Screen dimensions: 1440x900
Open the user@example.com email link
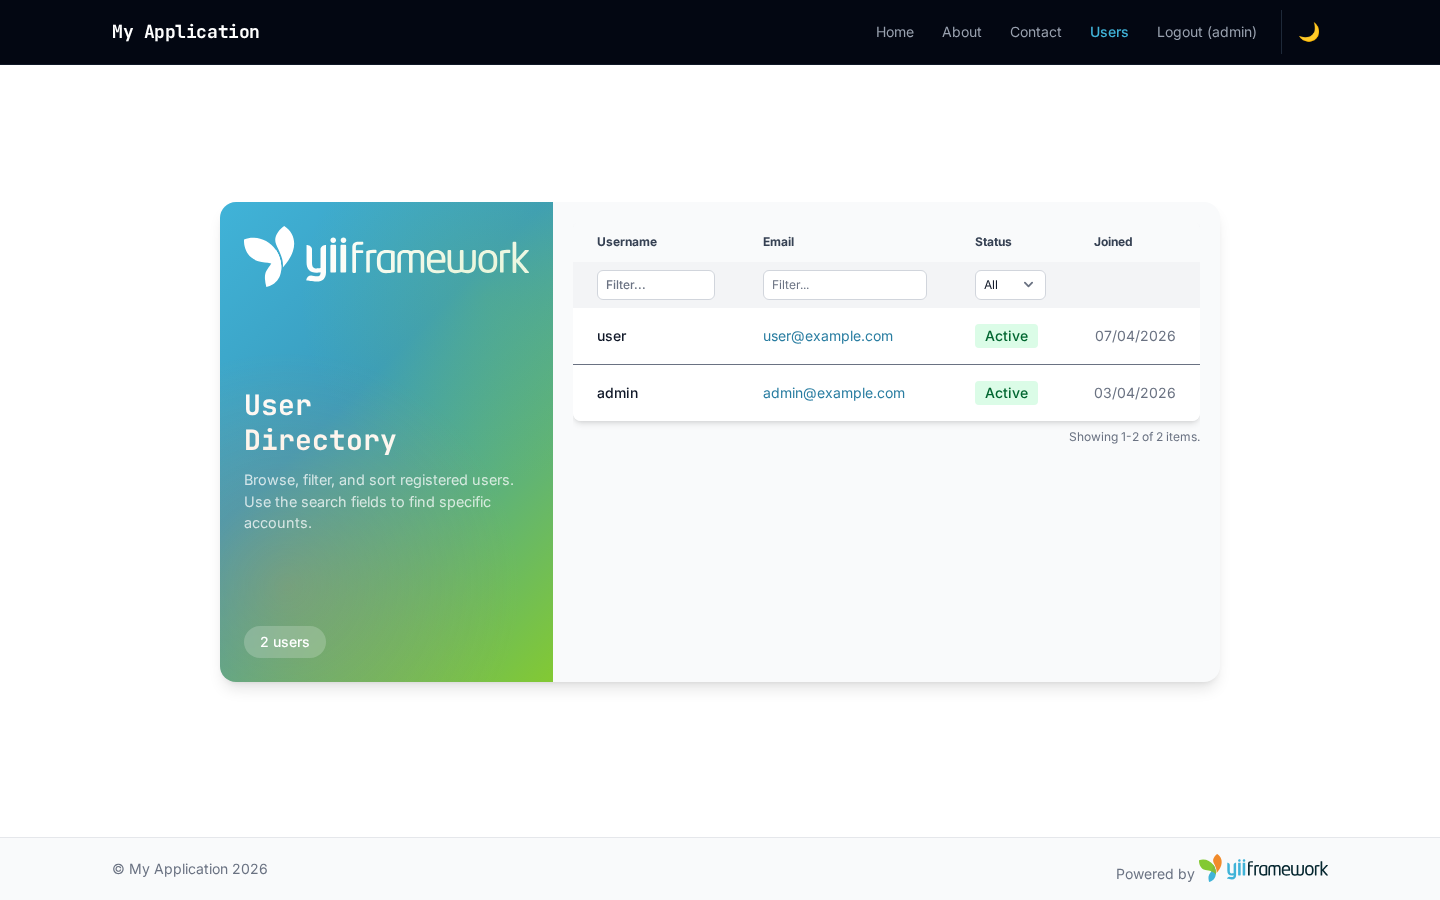click(827, 336)
